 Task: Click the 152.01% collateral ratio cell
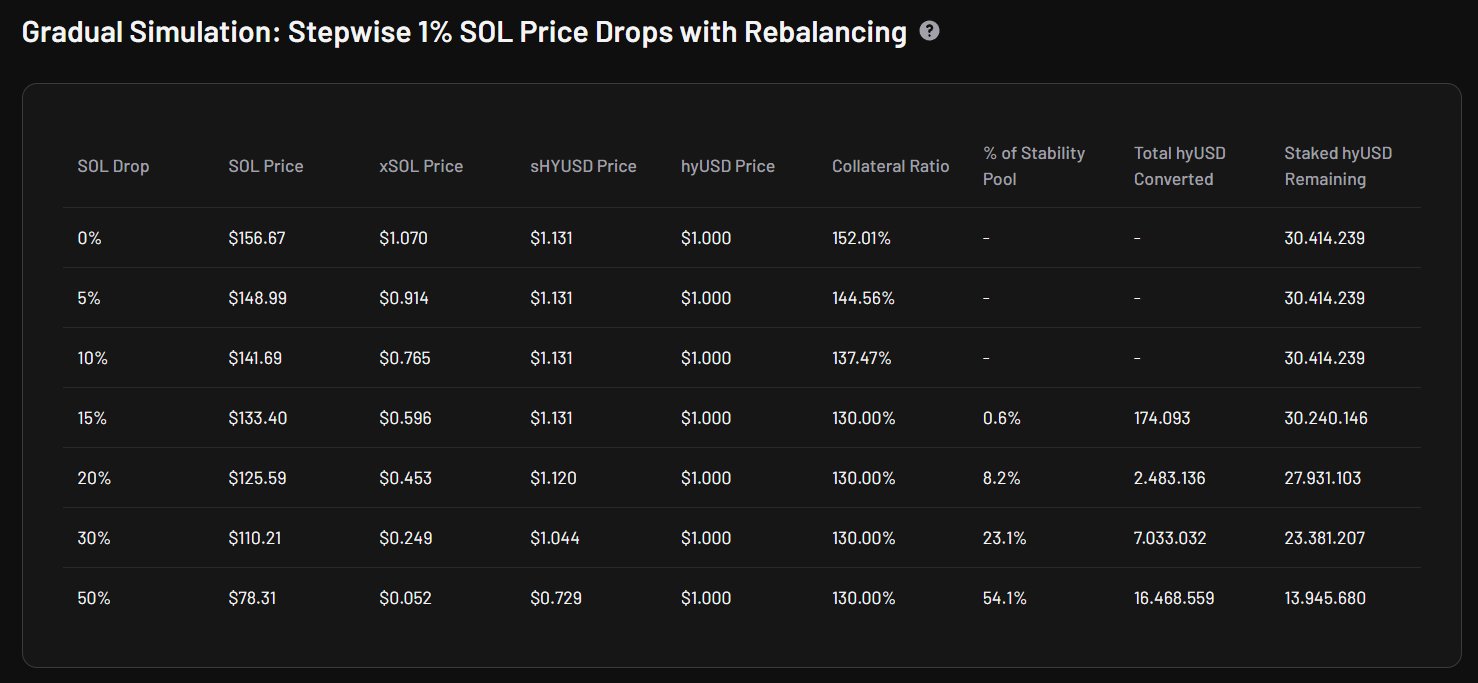click(x=861, y=238)
